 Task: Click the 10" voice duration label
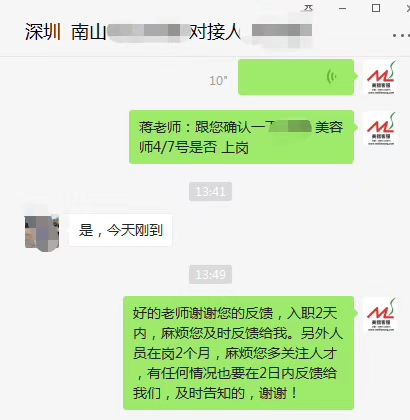tap(218, 80)
